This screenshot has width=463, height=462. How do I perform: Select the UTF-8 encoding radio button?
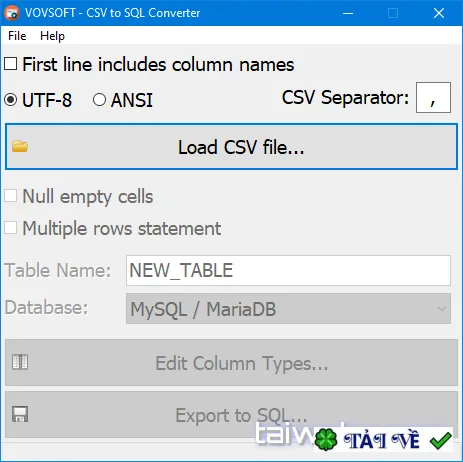11,100
